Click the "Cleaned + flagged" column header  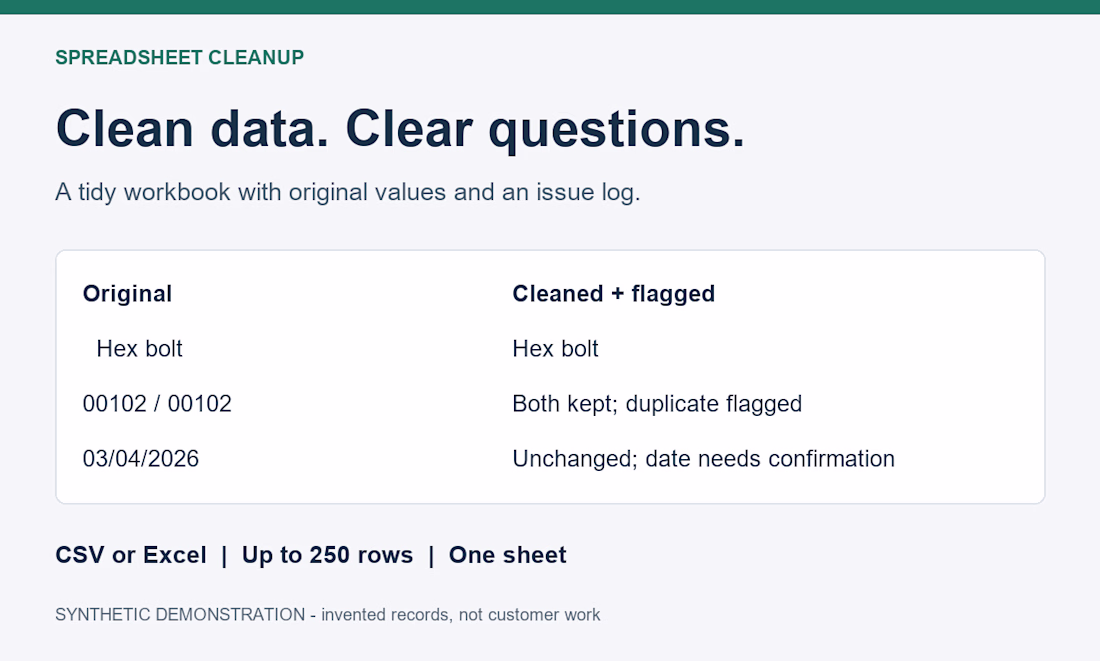613,293
